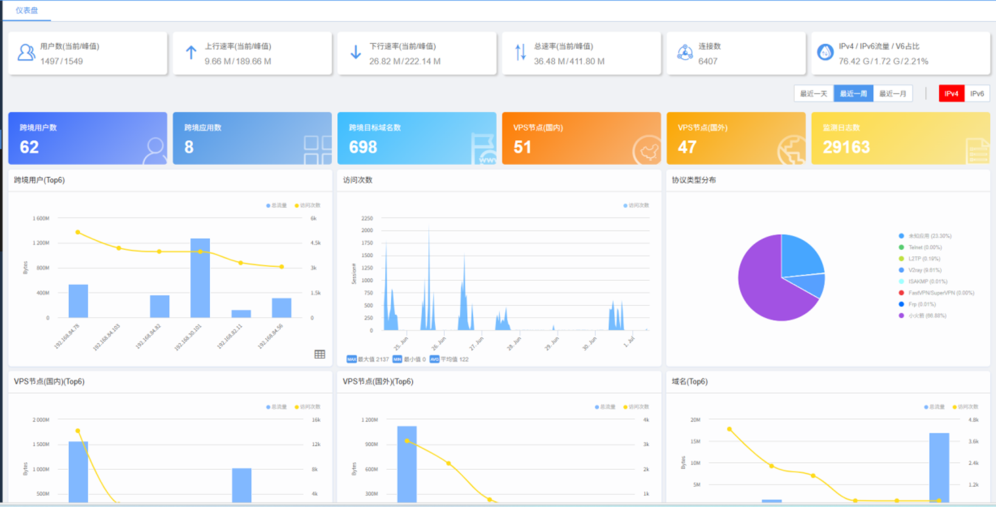Click the AVG badge under 访问次数 chart
Viewport: 996px width, 507px height.
(434, 359)
